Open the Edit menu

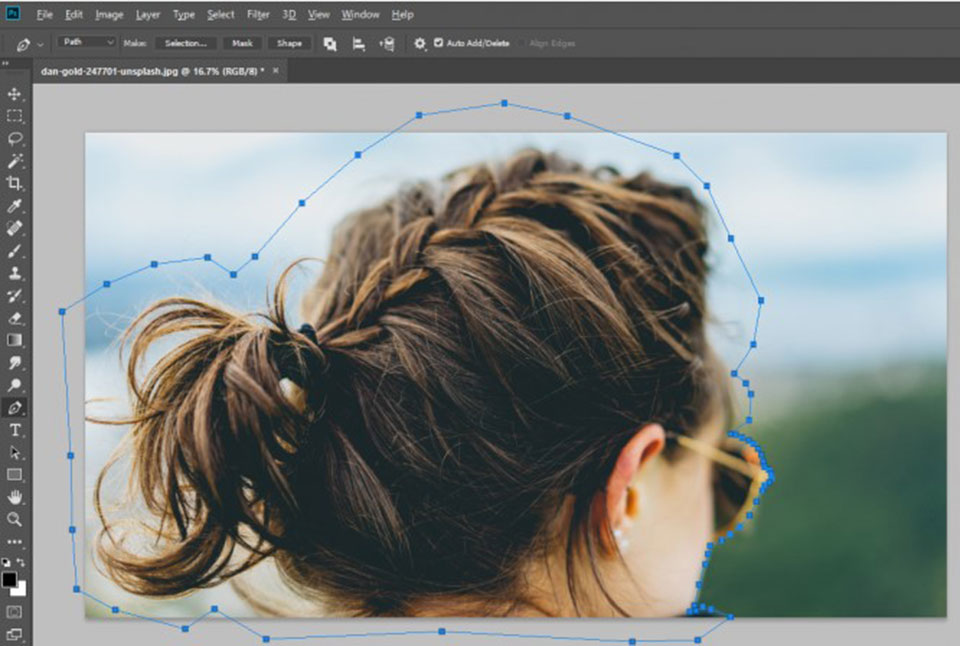[x=73, y=14]
